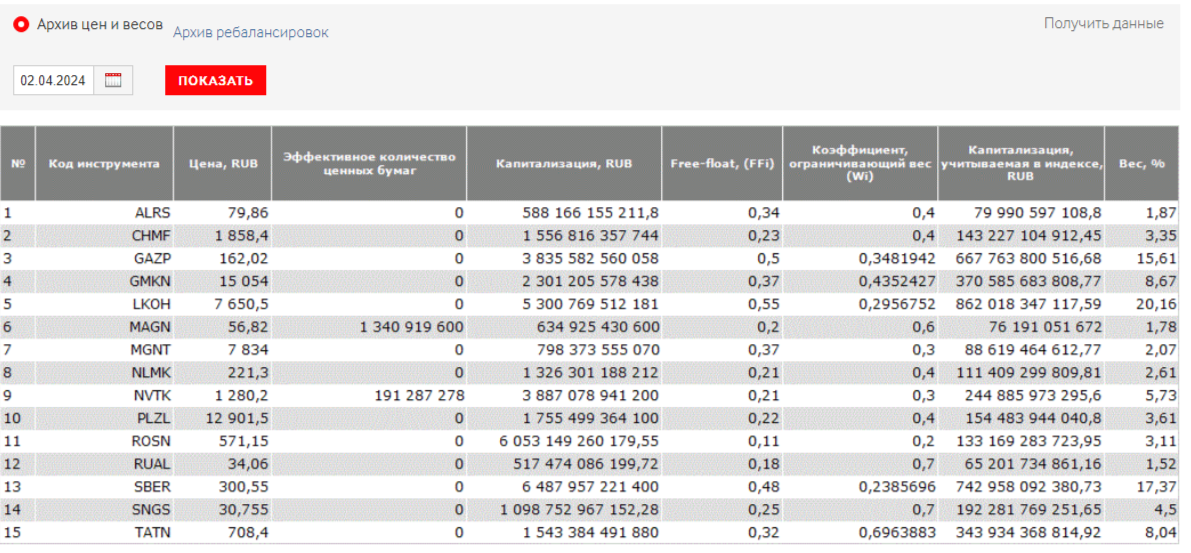Click the SNGS price 30,755

(245, 510)
